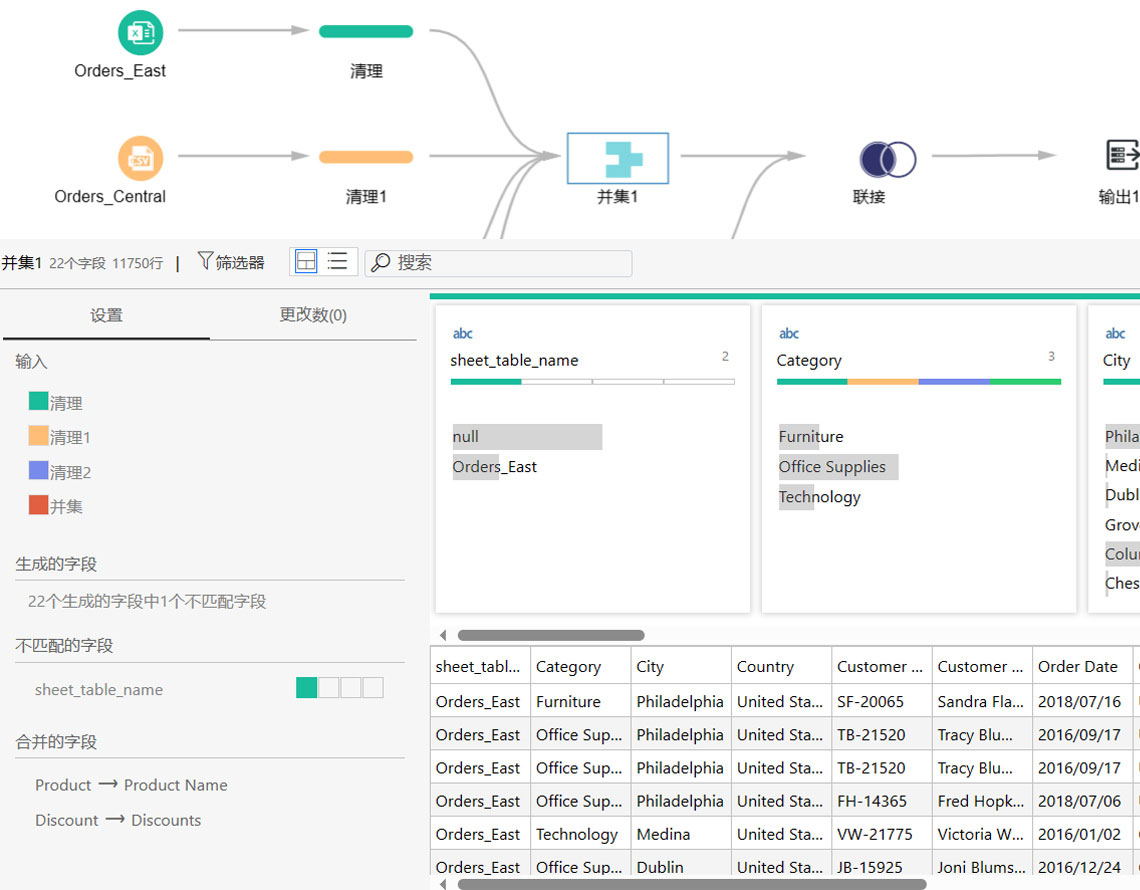This screenshot has height=890, width=1140.
Task: Click the 筛选器 filter funnel icon
Action: point(205,261)
